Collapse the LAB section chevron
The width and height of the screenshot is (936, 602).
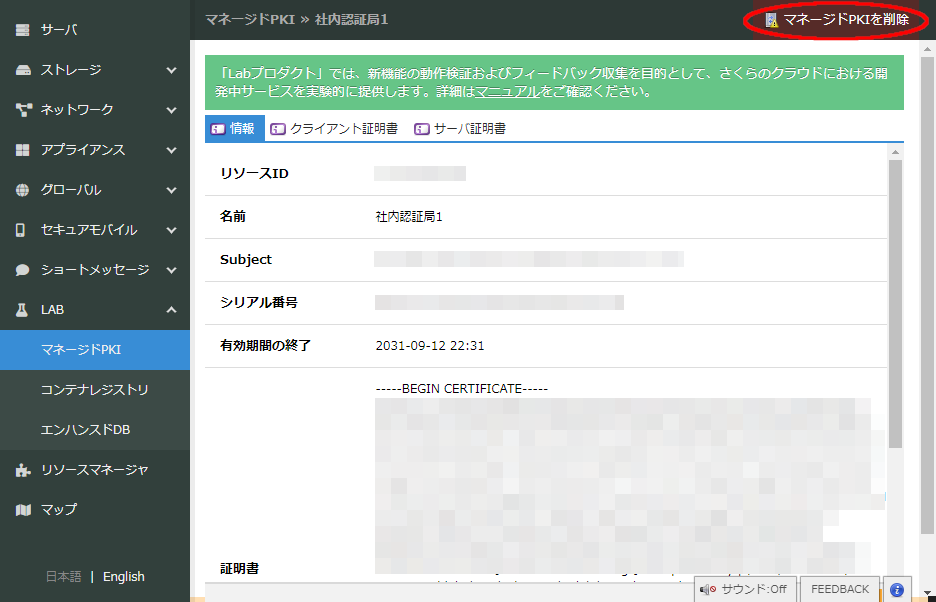(x=171, y=310)
